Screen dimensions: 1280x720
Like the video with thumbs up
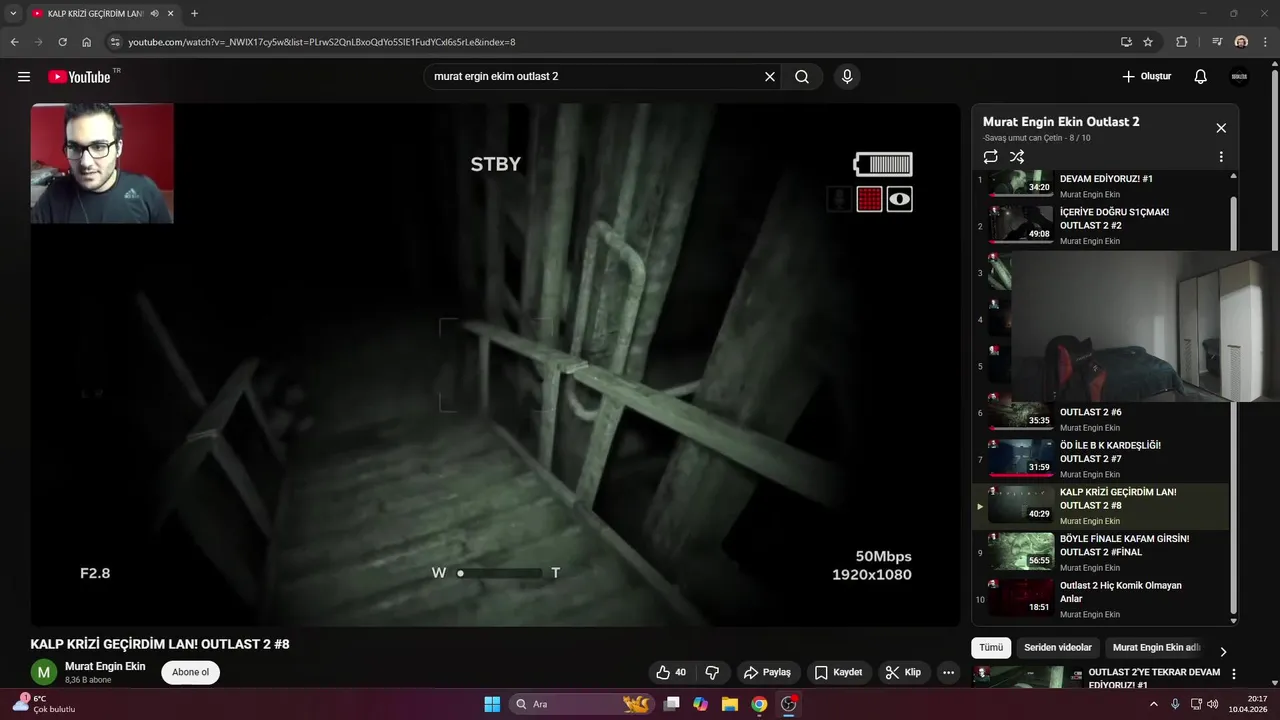(x=672, y=673)
